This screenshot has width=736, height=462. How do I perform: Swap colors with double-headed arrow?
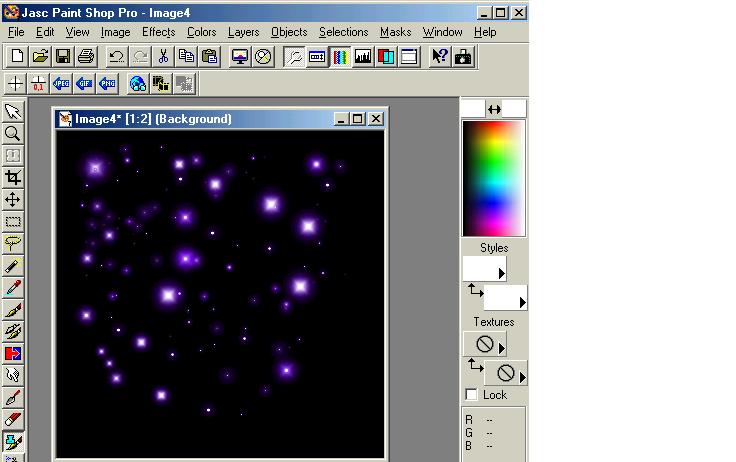click(x=494, y=109)
